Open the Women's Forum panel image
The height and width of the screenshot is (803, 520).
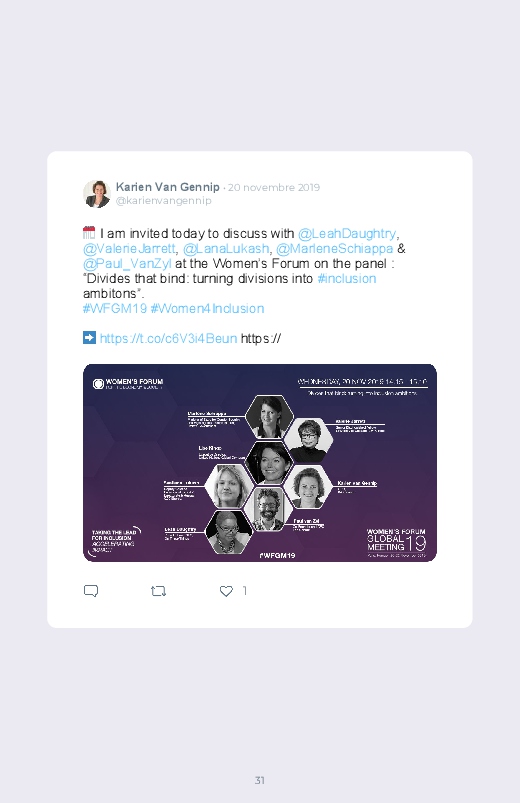(x=260, y=463)
